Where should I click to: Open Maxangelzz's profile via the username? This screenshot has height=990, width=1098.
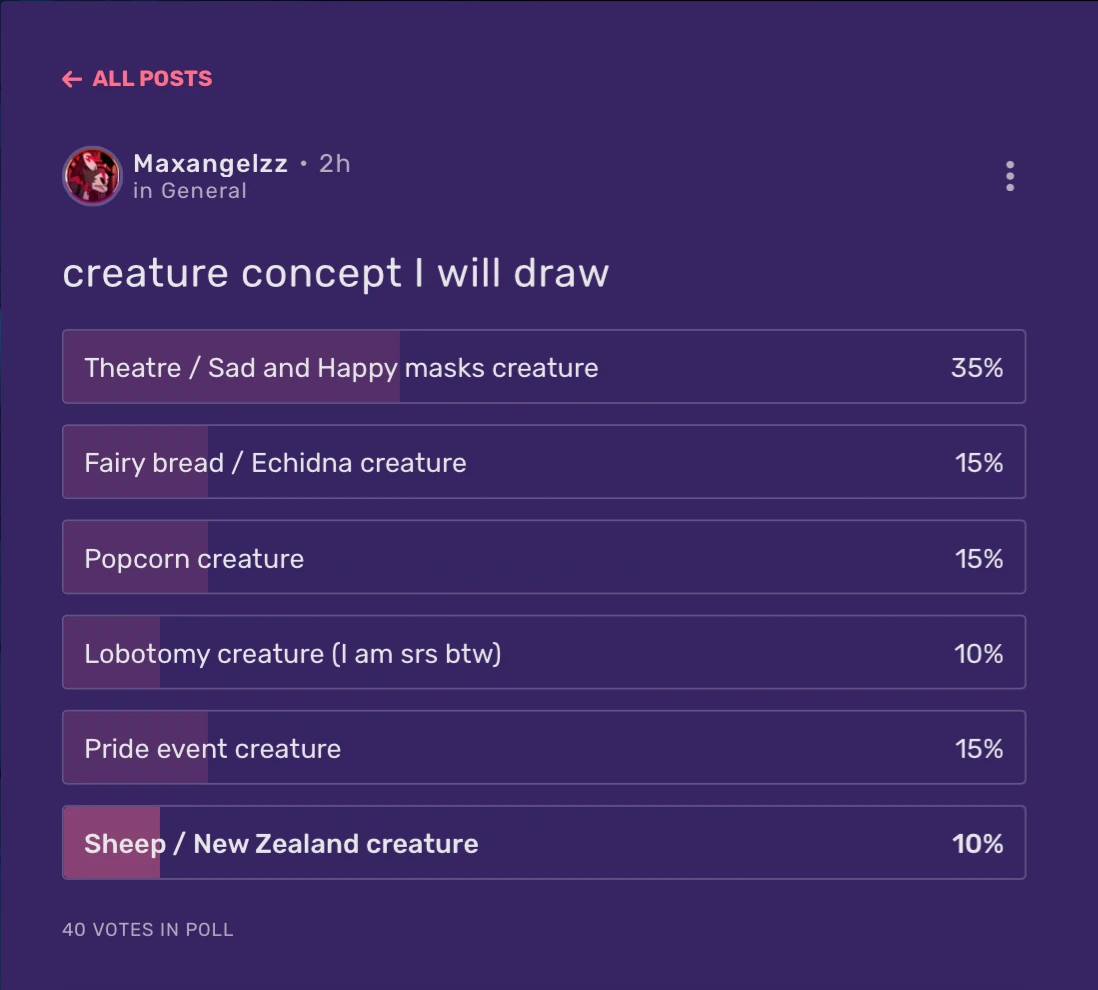pos(210,163)
